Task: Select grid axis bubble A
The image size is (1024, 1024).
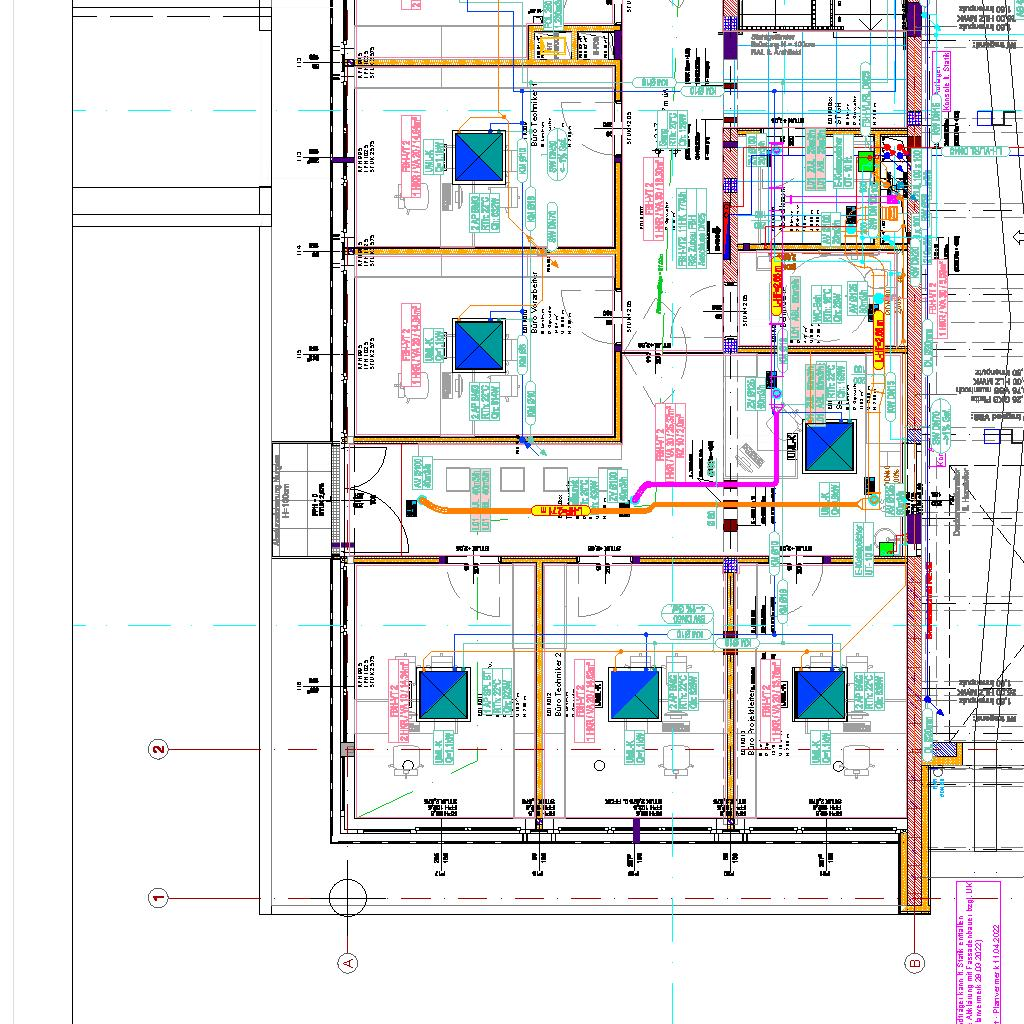Action: [348, 963]
